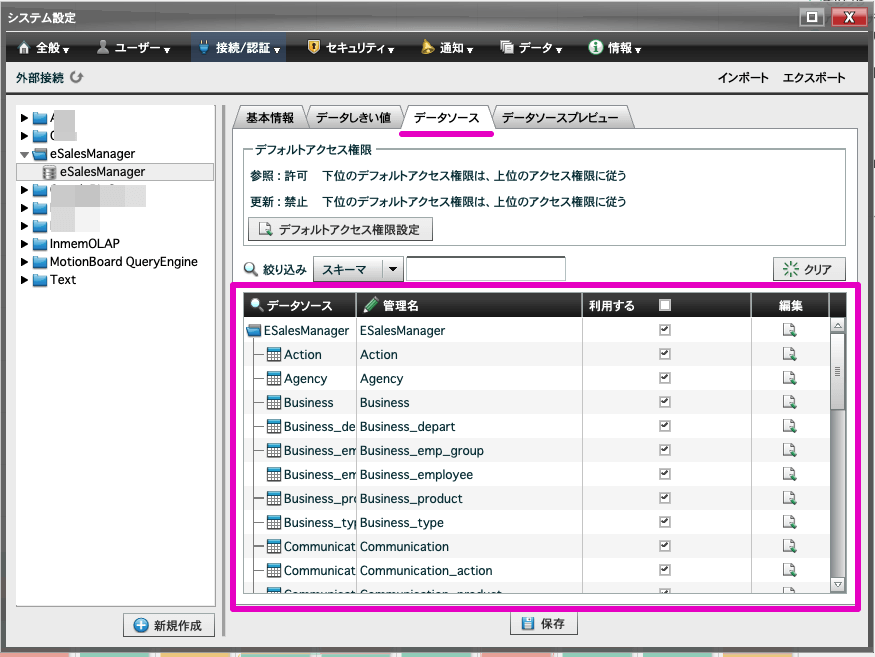Click the table icon next to Business_depart
The width and height of the screenshot is (875, 657).
pyautogui.click(x=273, y=426)
